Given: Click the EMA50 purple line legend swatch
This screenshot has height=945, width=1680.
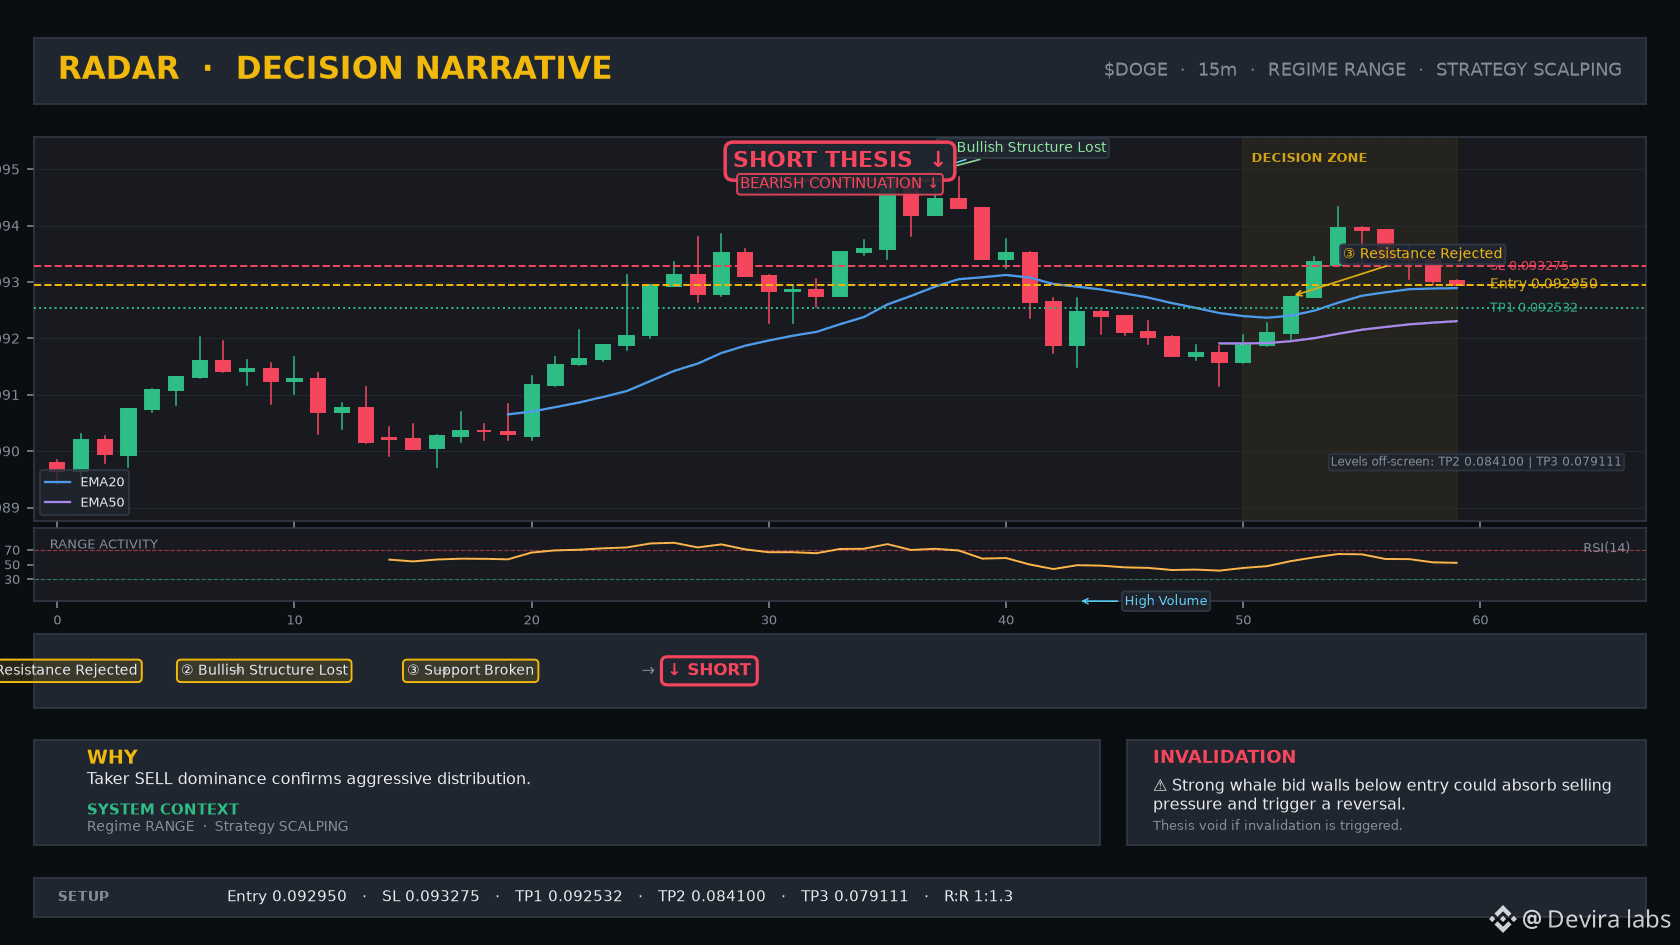Looking at the screenshot, I should coord(58,502).
